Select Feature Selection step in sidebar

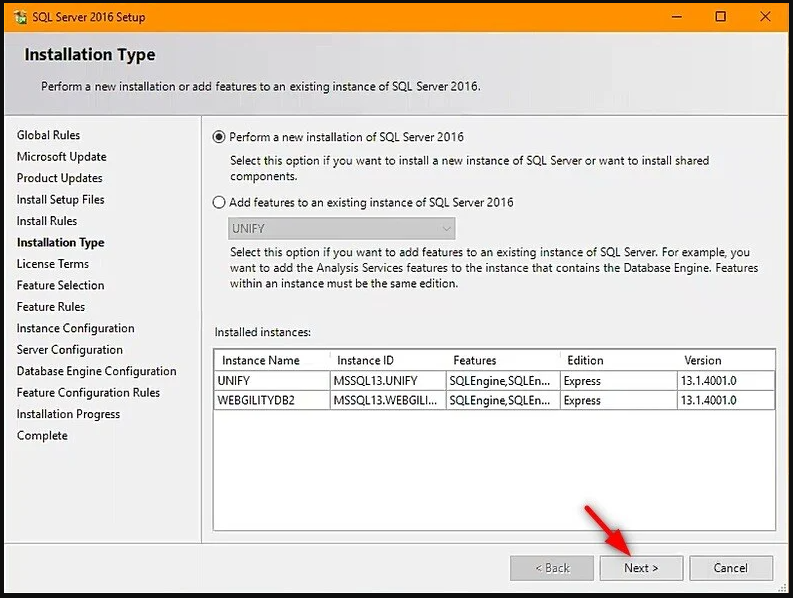pyautogui.click(x=60, y=285)
